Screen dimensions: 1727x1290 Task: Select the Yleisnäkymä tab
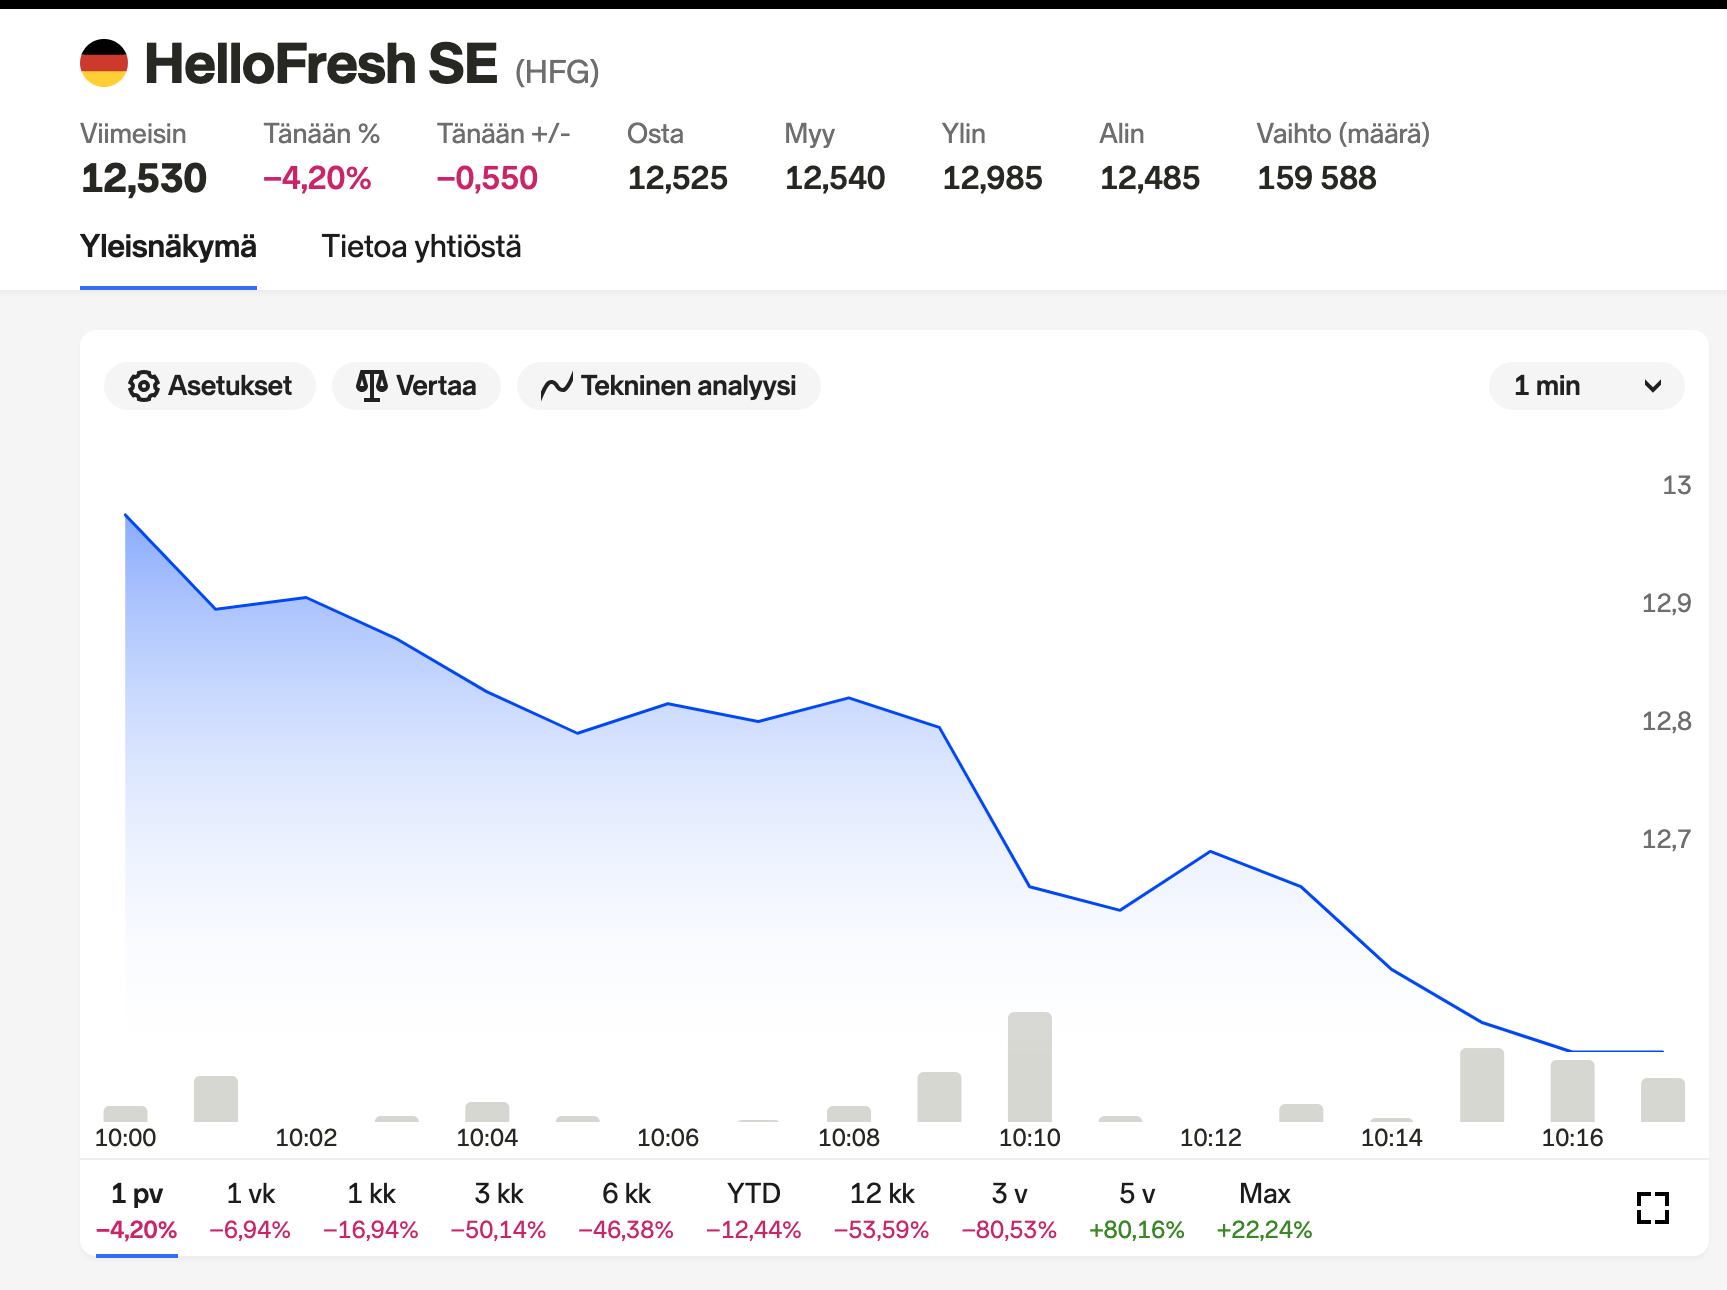coord(168,247)
